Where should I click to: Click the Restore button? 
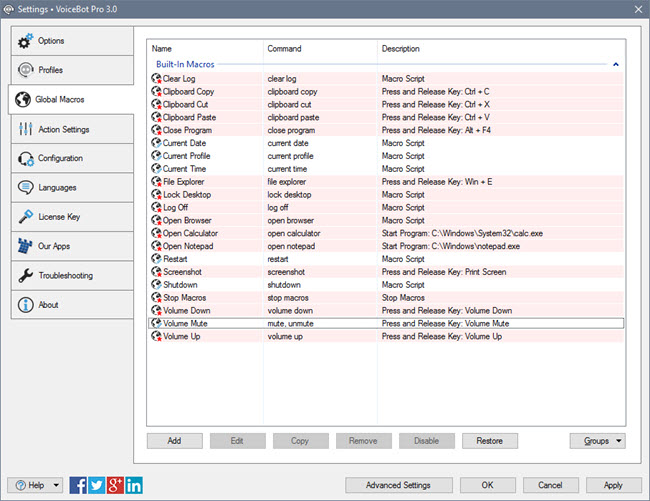(x=490, y=441)
